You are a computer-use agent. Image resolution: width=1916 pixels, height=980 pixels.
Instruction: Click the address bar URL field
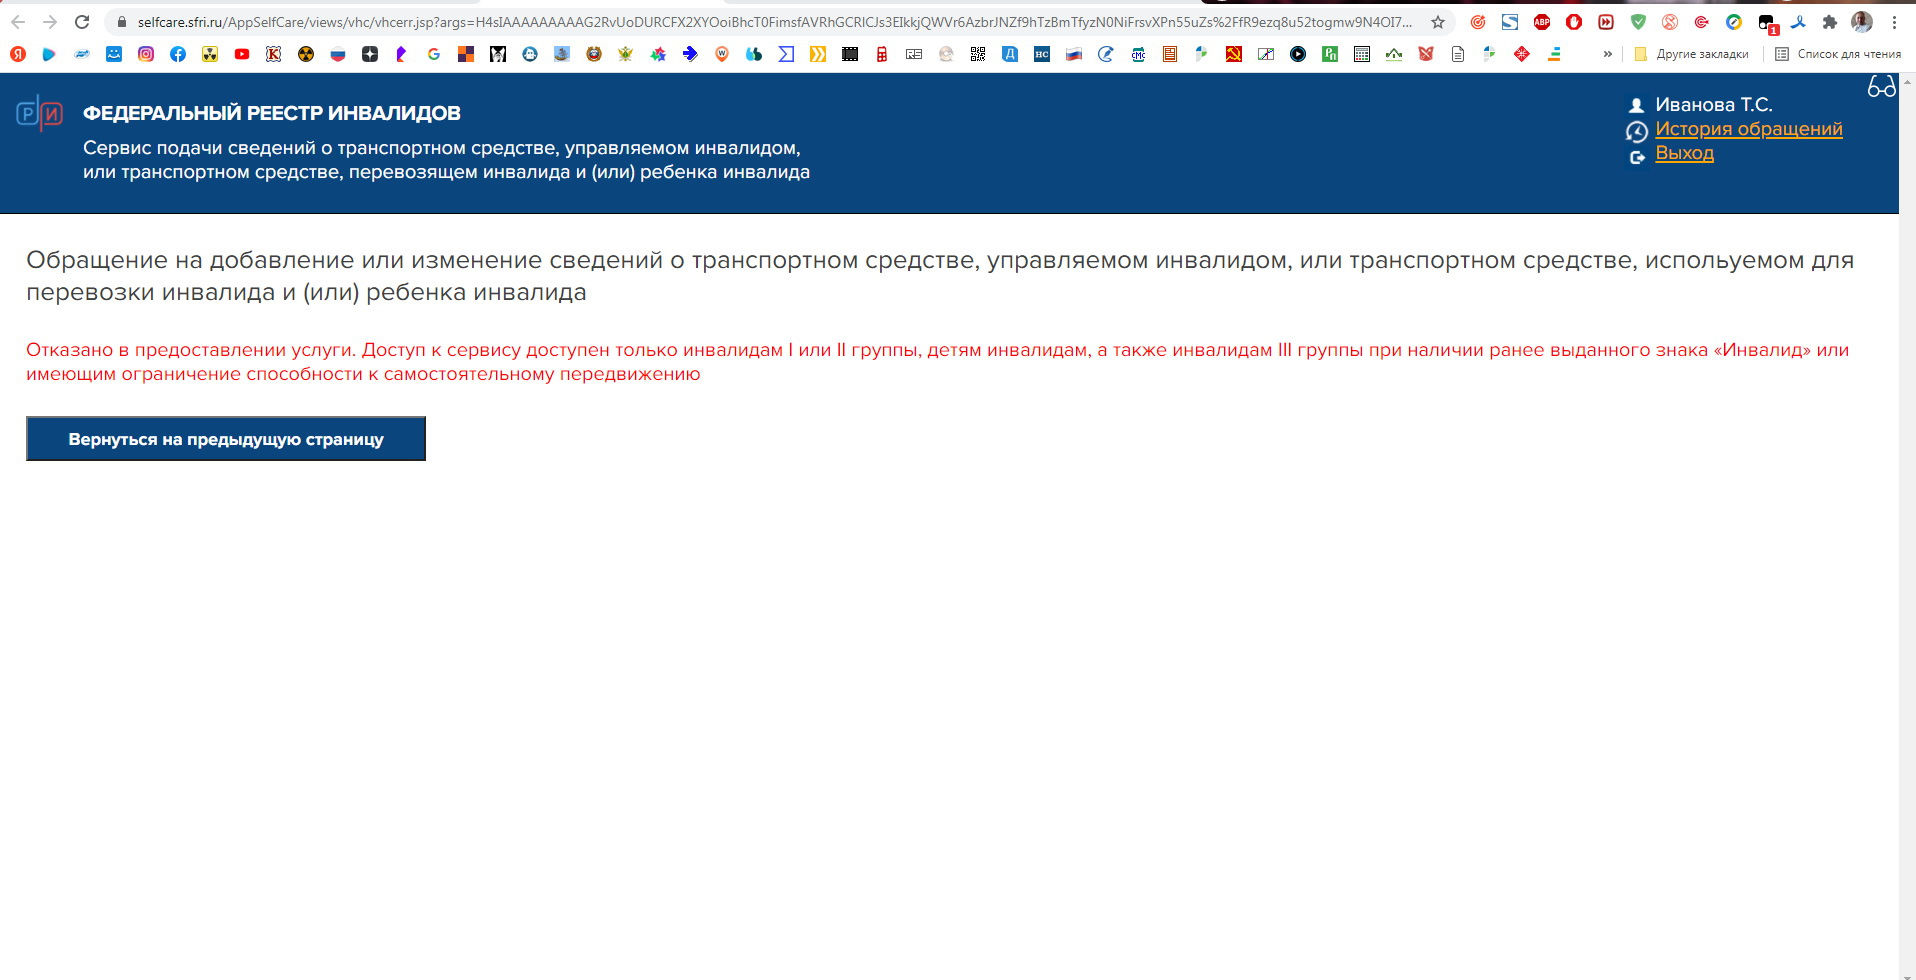tap(770, 22)
